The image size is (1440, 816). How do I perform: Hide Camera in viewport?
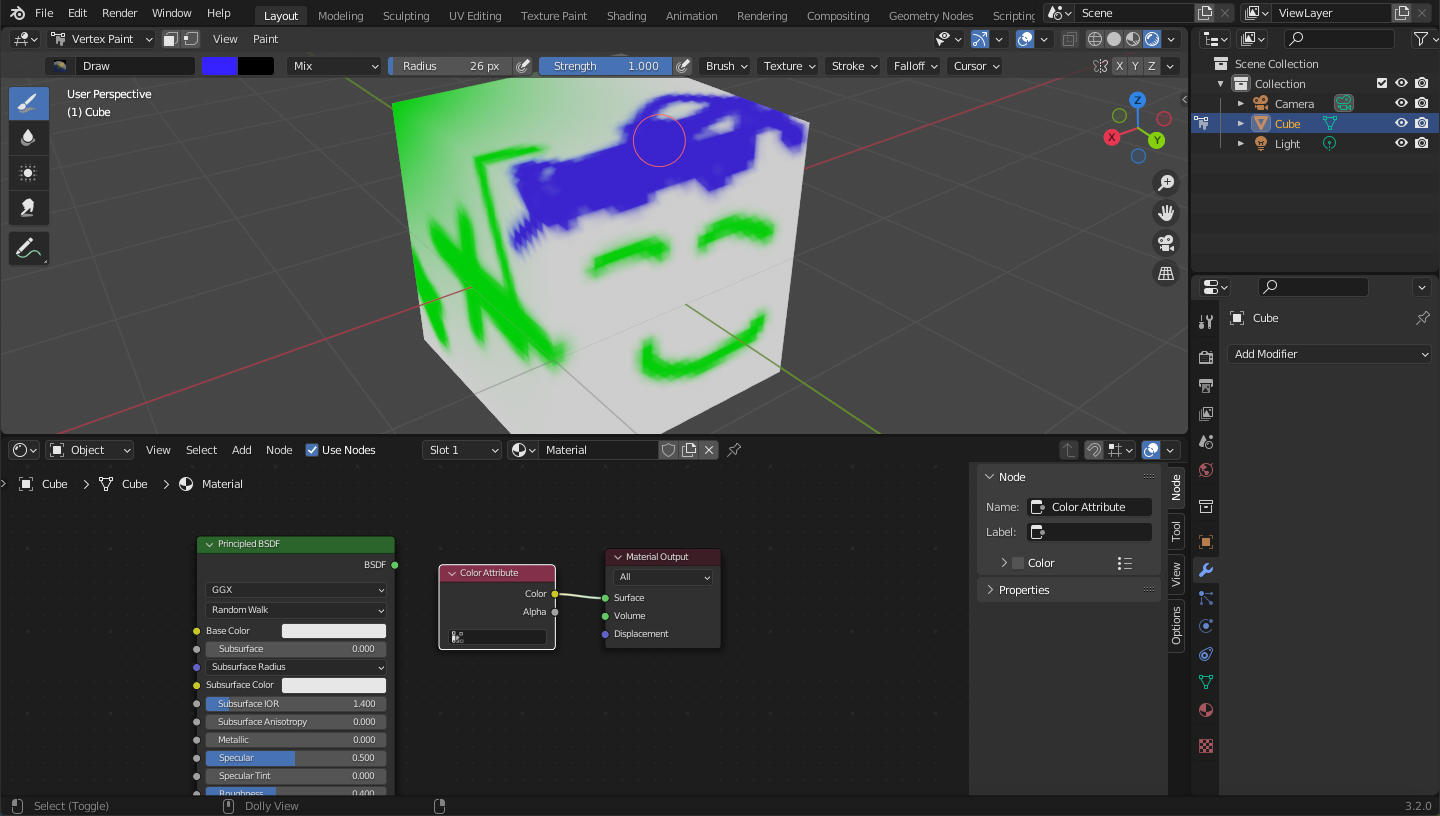[1401, 103]
